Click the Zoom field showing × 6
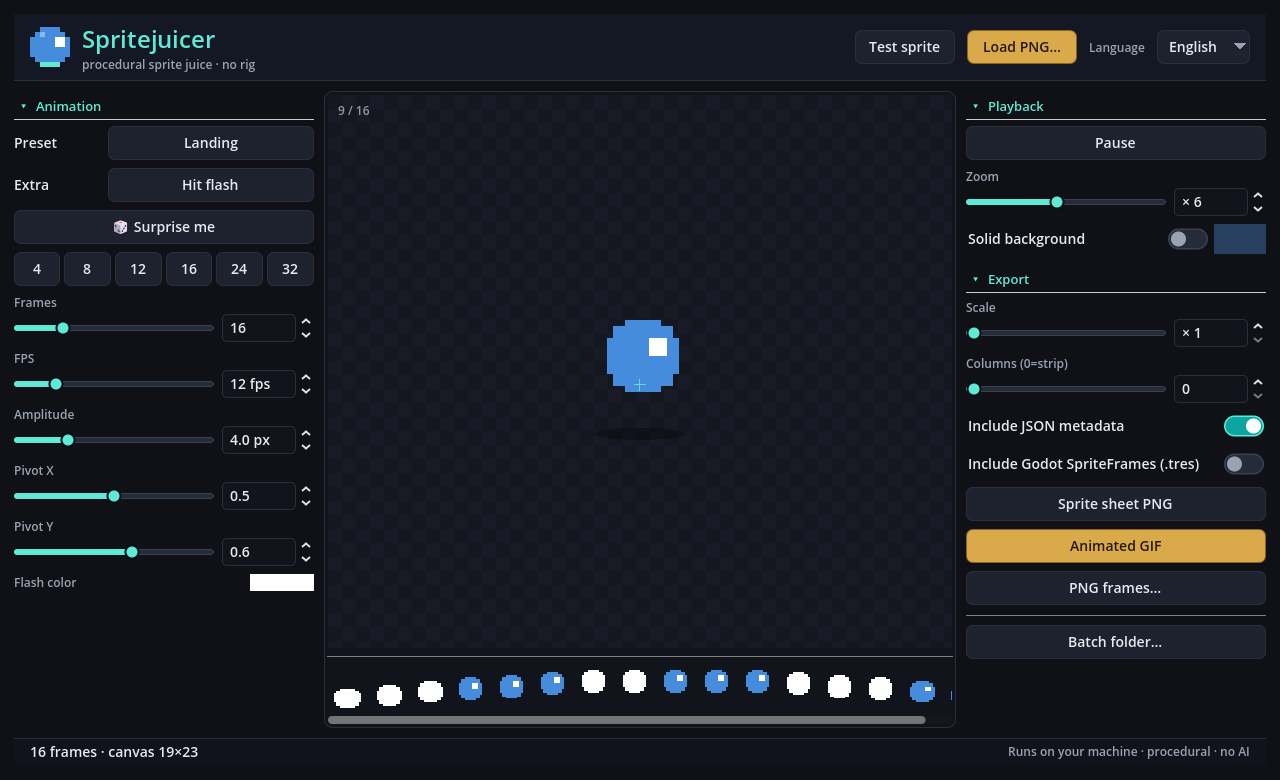 point(1210,202)
